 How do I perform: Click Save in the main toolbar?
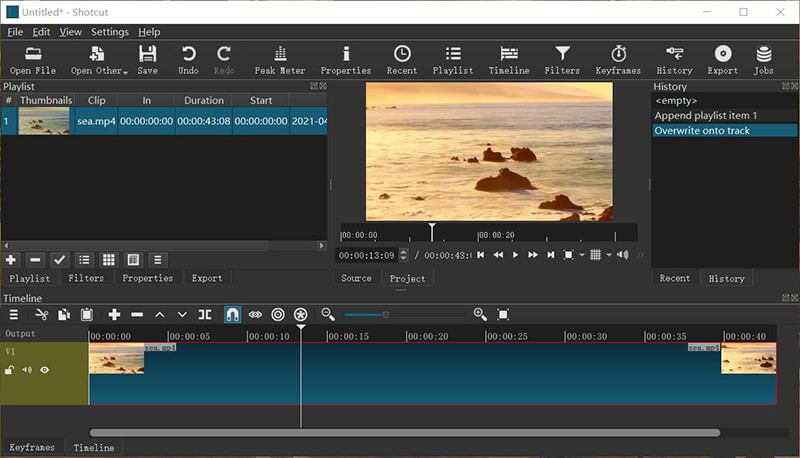[147, 60]
